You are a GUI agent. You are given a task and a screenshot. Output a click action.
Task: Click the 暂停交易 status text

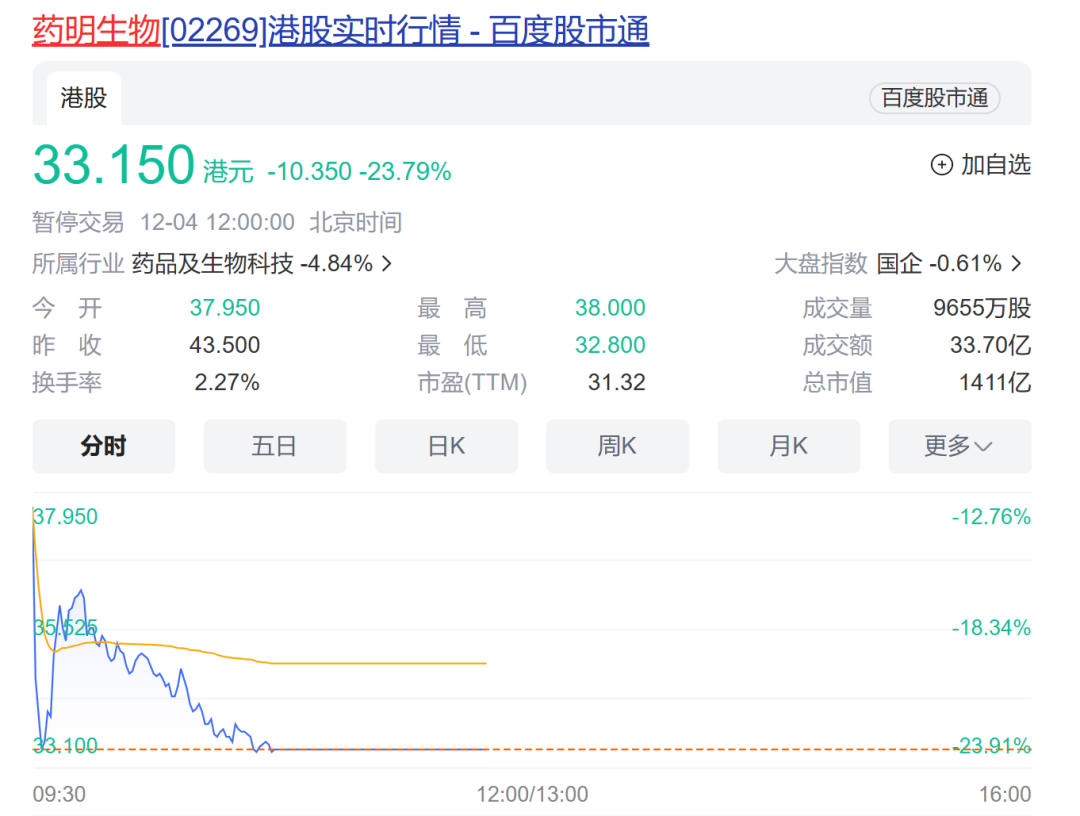[78, 222]
